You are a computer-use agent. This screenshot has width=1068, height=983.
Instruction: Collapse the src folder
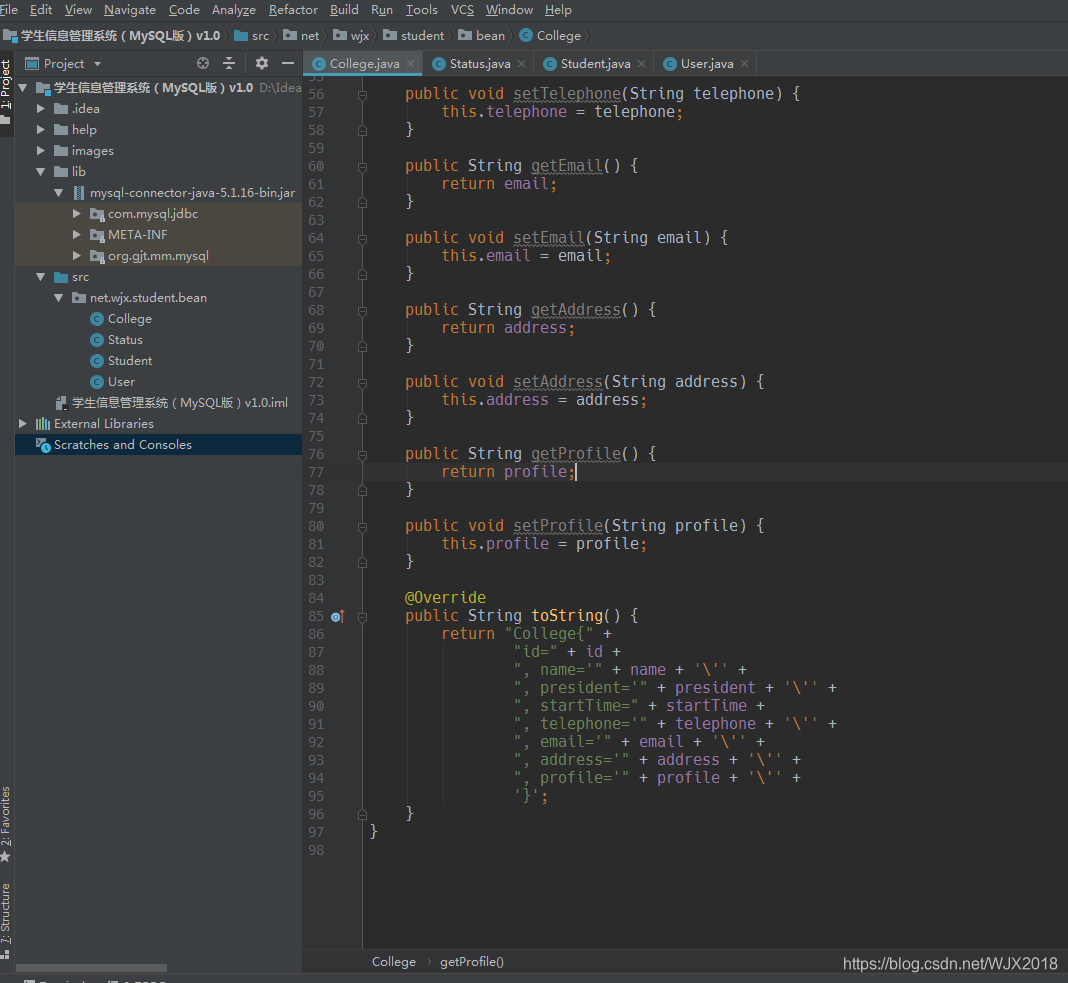tap(41, 277)
